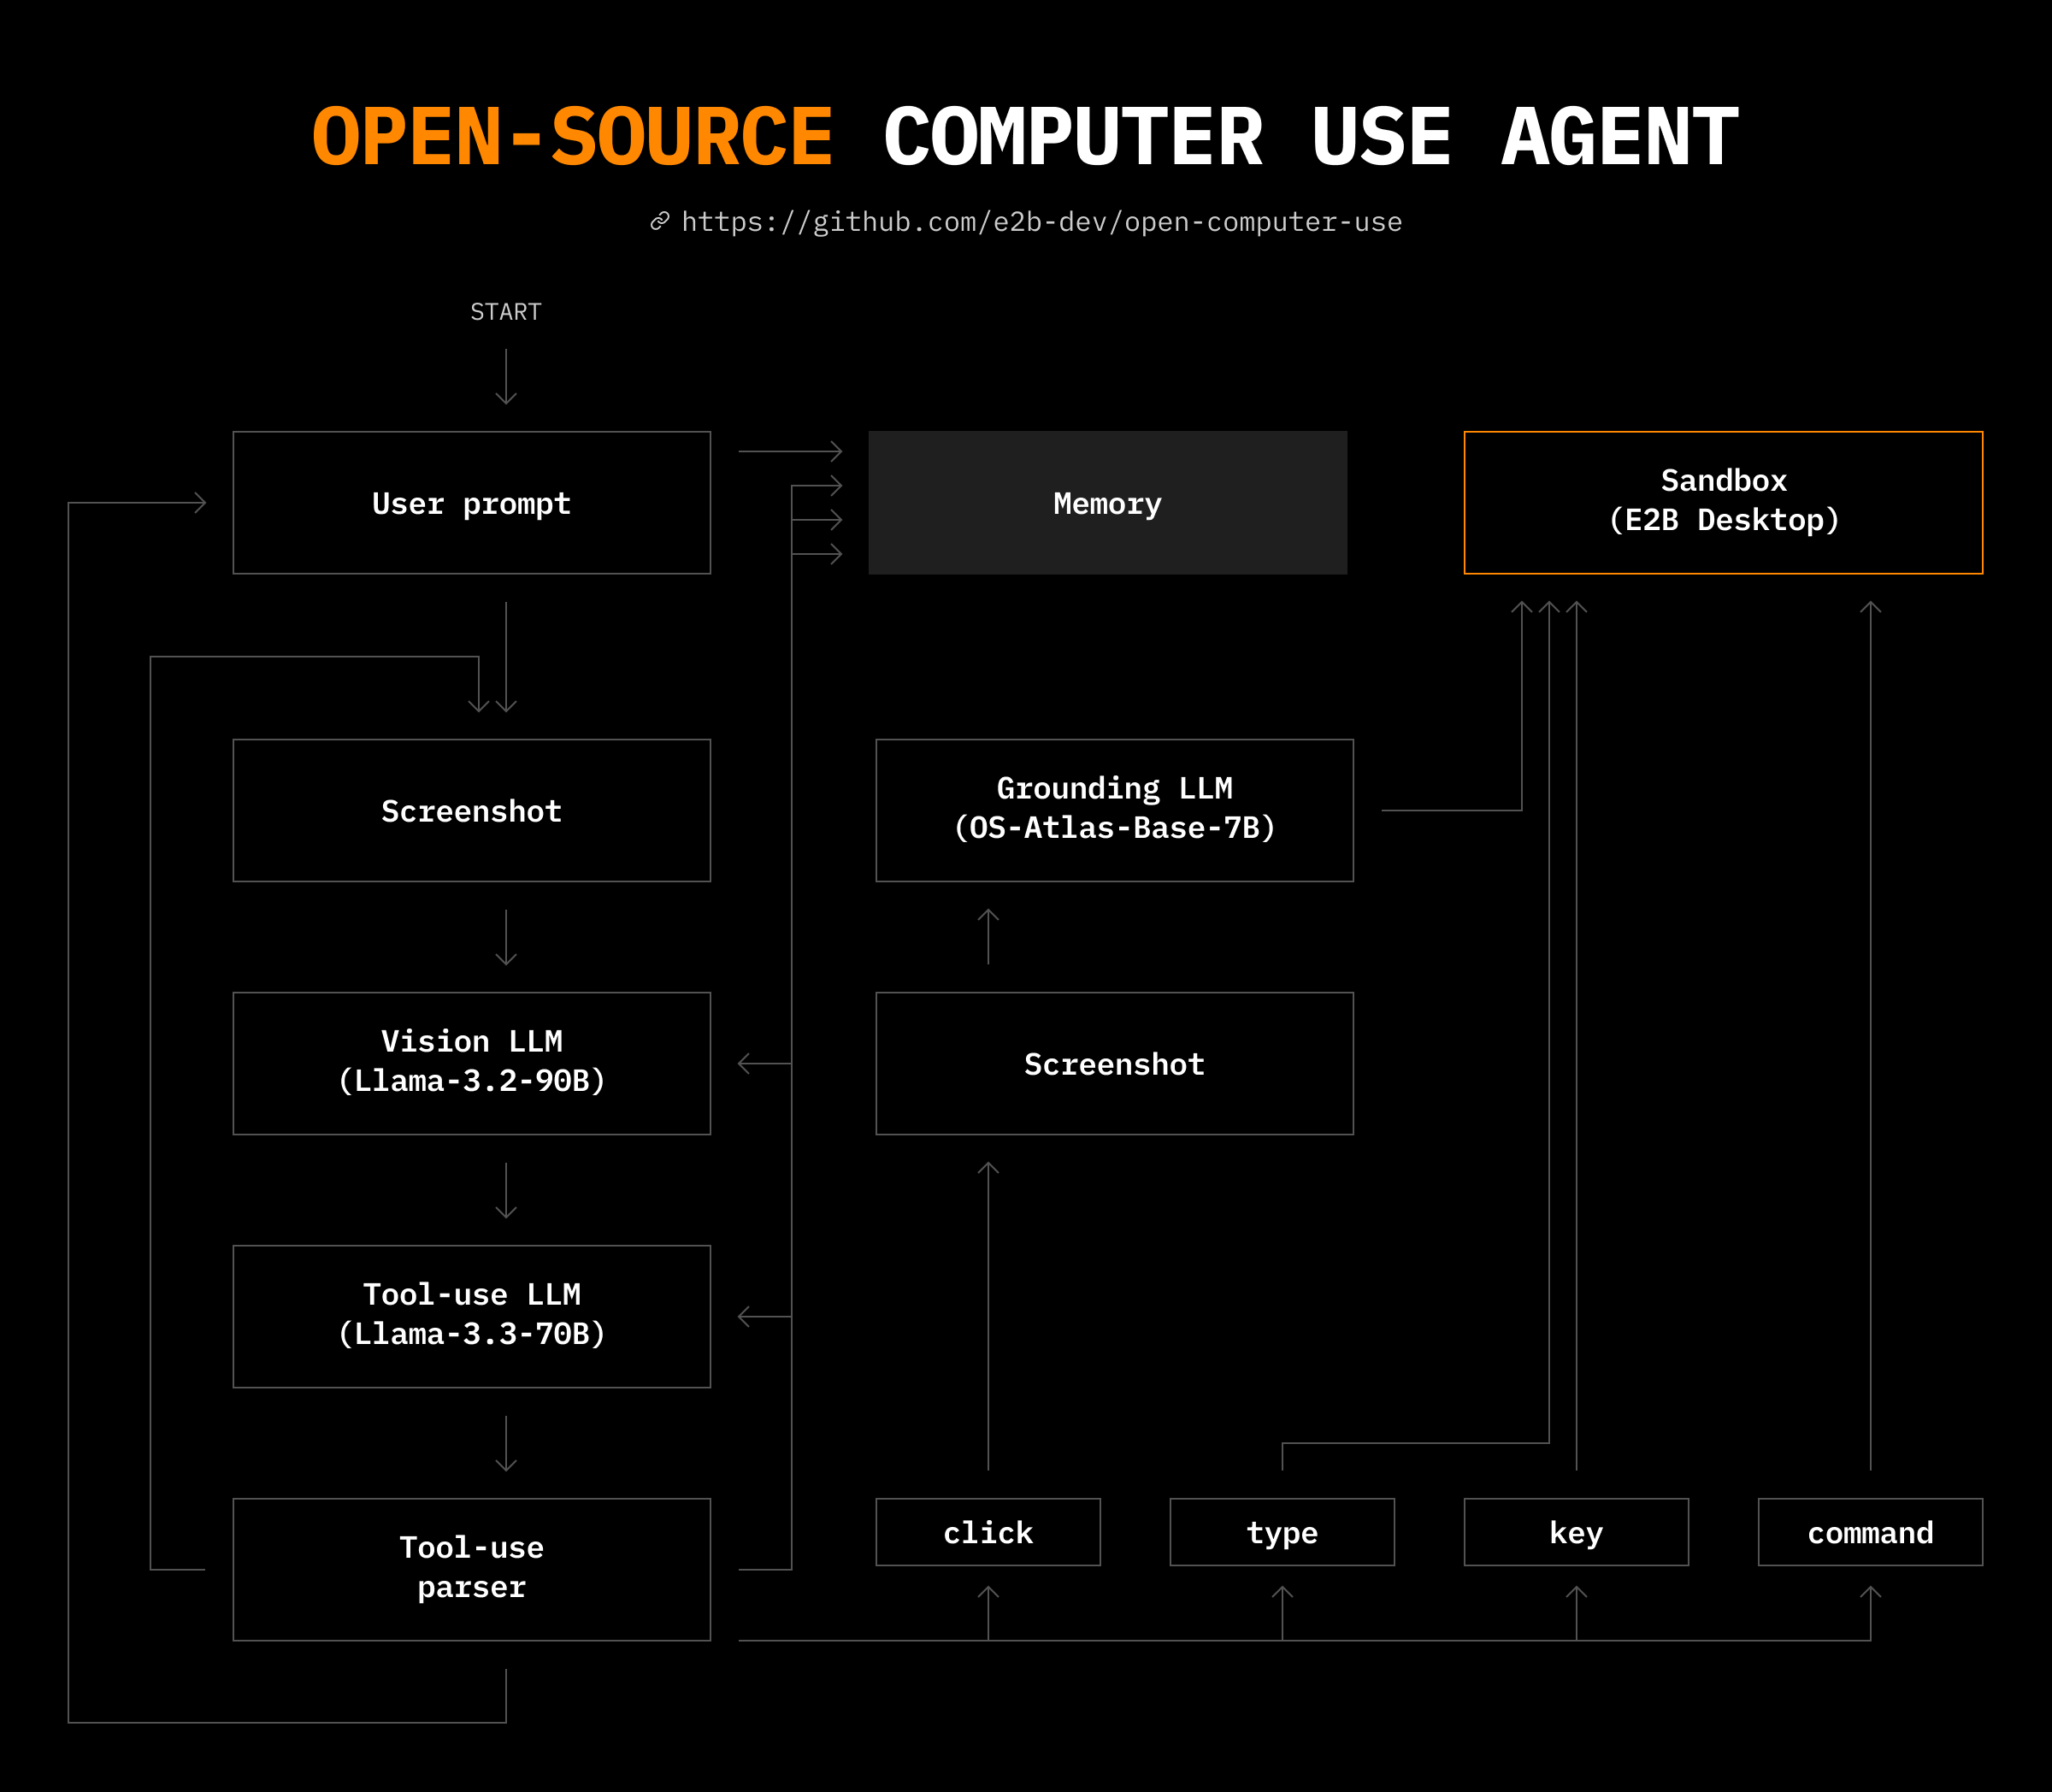This screenshot has width=2052, height=1792.
Task: Click the Tool-use LLM (Llama-3.3-70B) box
Action: 471,1316
